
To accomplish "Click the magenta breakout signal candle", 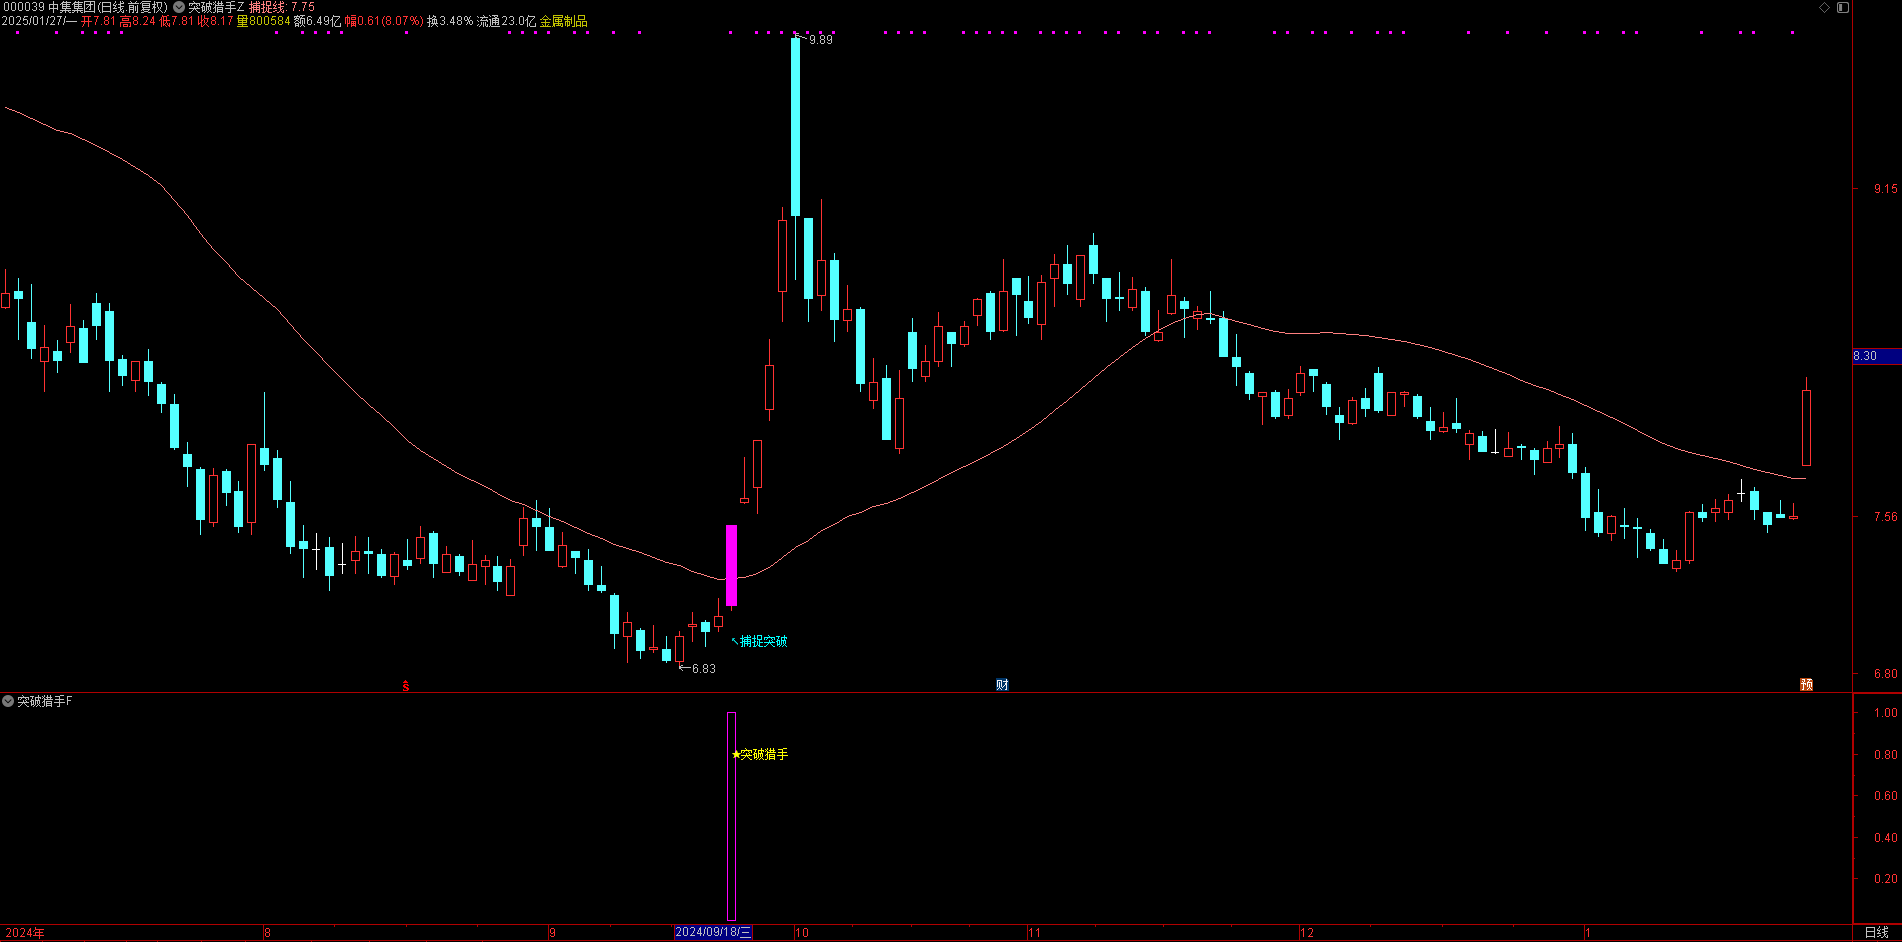I will pos(731,565).
